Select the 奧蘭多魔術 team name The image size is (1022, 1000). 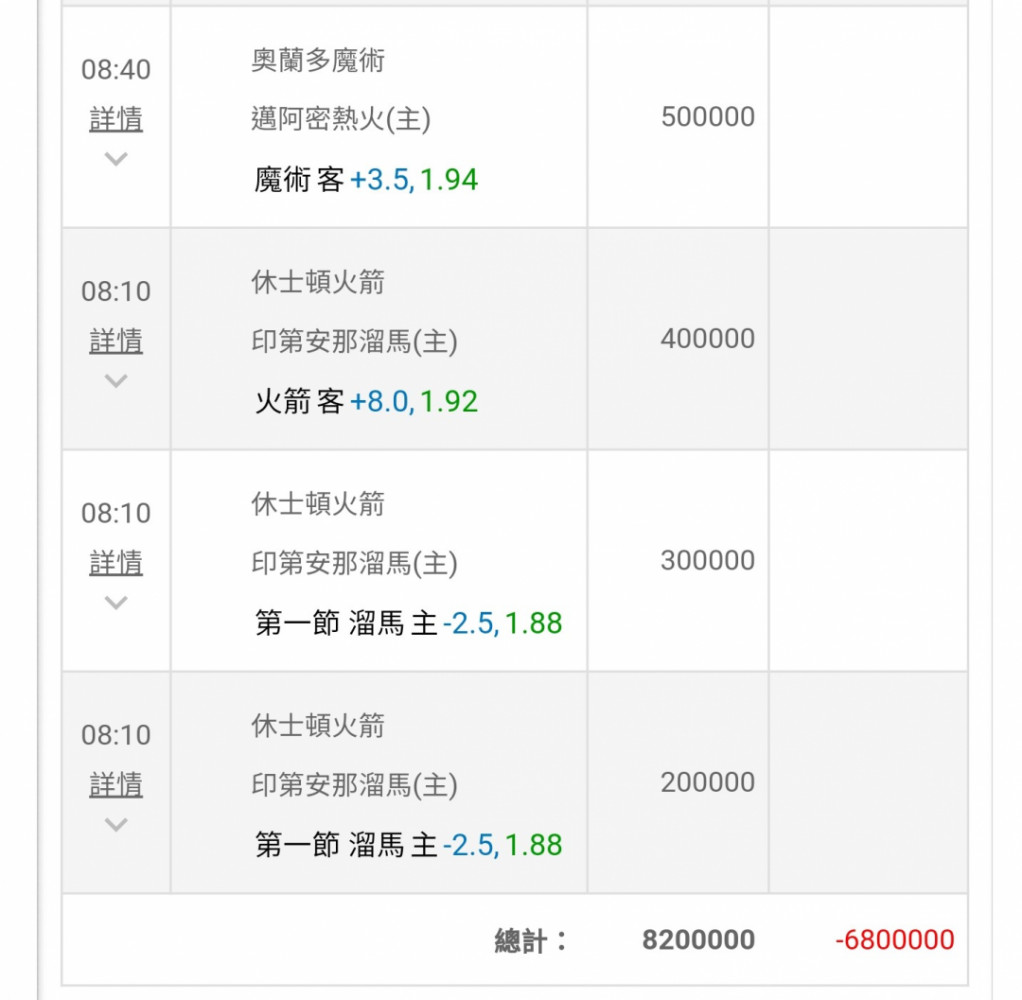(318, 61)
